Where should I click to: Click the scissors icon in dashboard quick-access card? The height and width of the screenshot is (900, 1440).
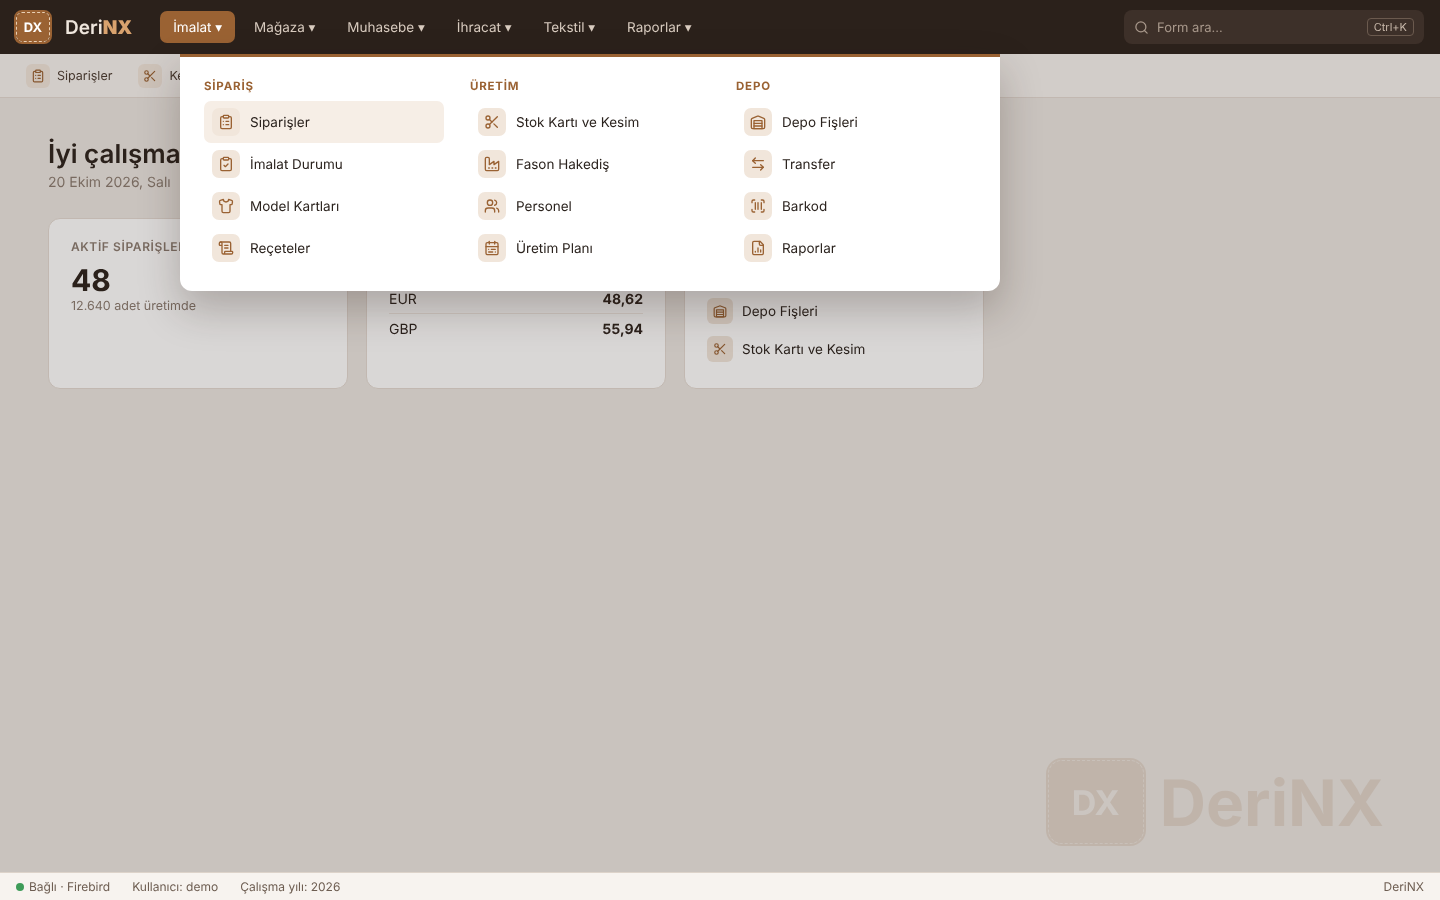720,349
